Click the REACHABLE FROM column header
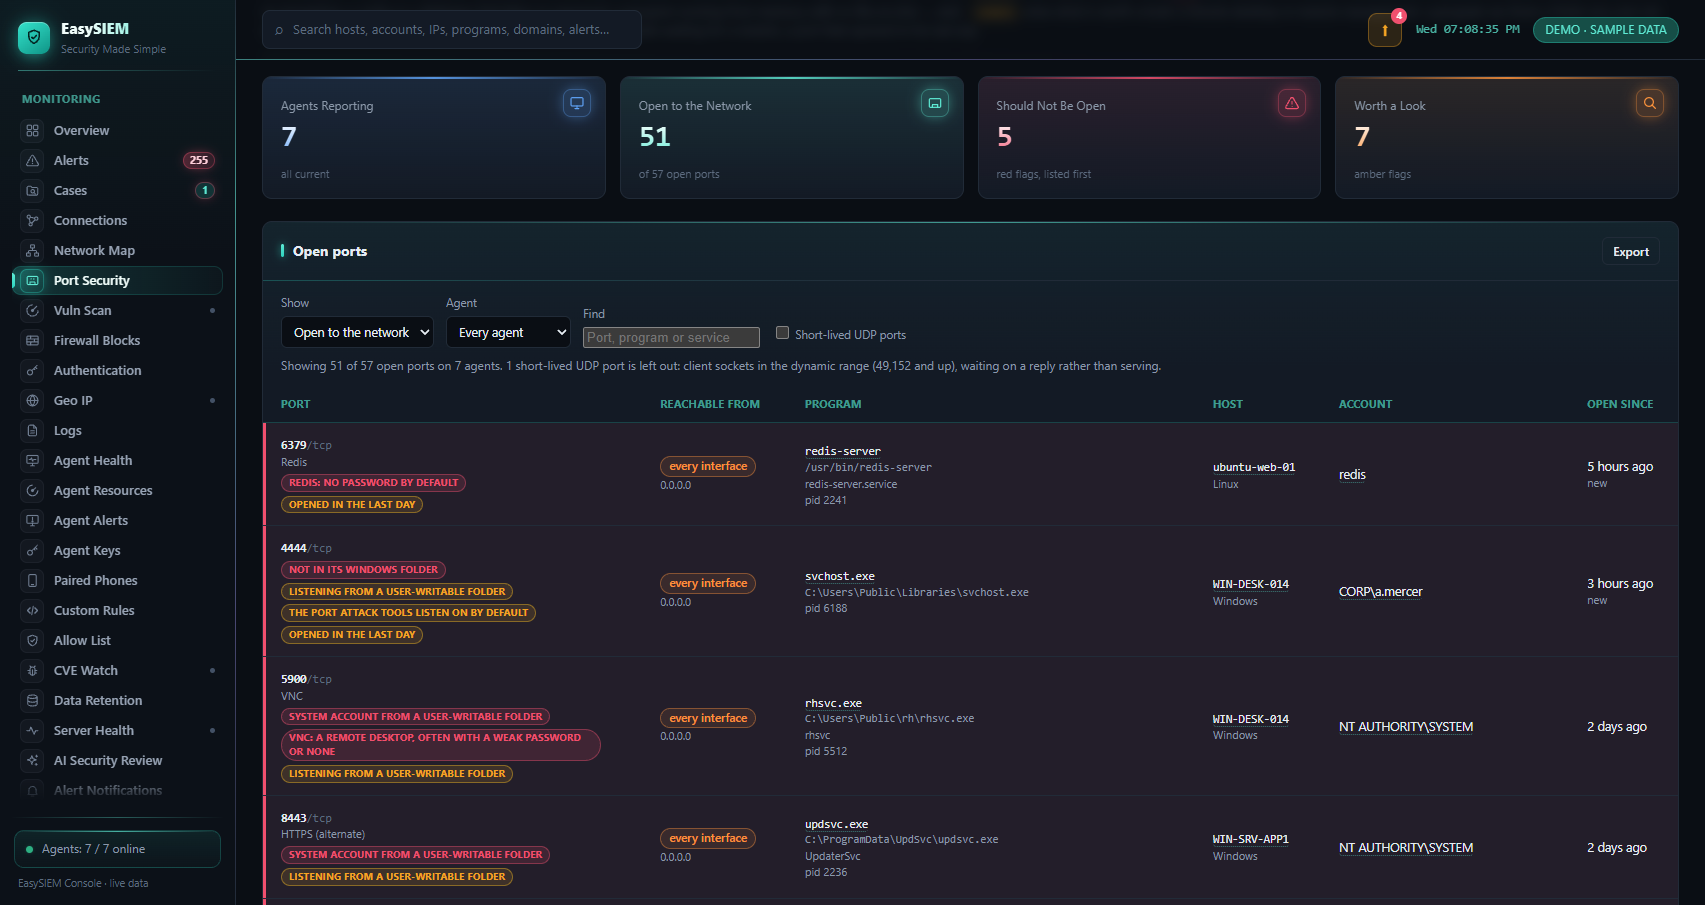Screen dimensions: 1705x905 pyautogui.click(x=710, y=404)
